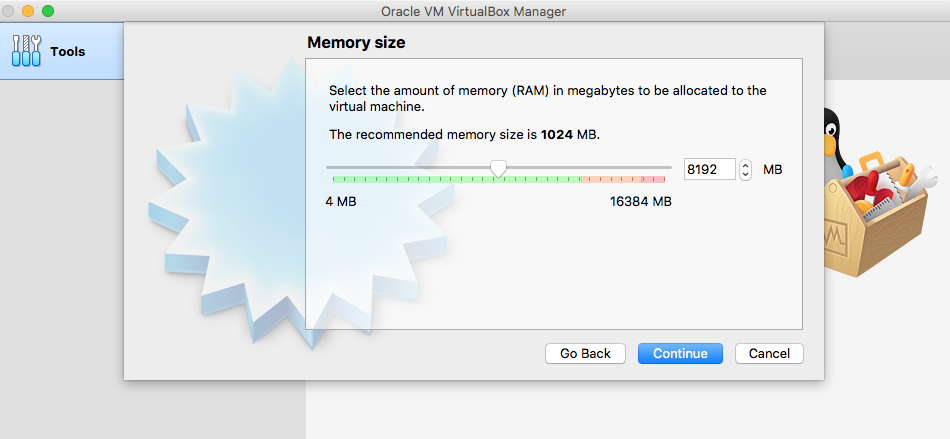Increase memory with the stepper up arrow
Image resolution: width=950 pixels, height=439 pixels.
746,165
